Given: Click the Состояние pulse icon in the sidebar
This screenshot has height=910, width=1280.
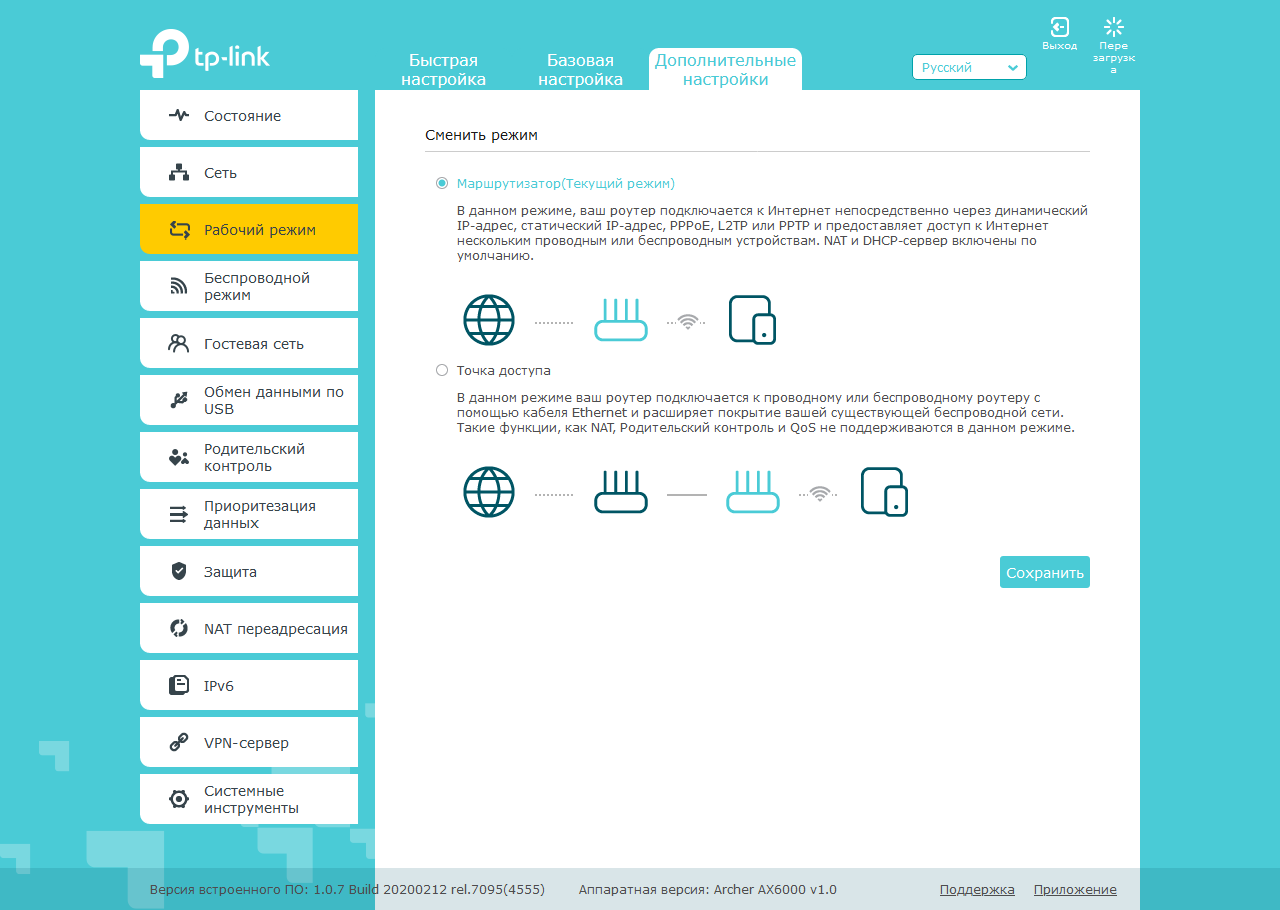Looking at the screenshot, I should 179,115.
